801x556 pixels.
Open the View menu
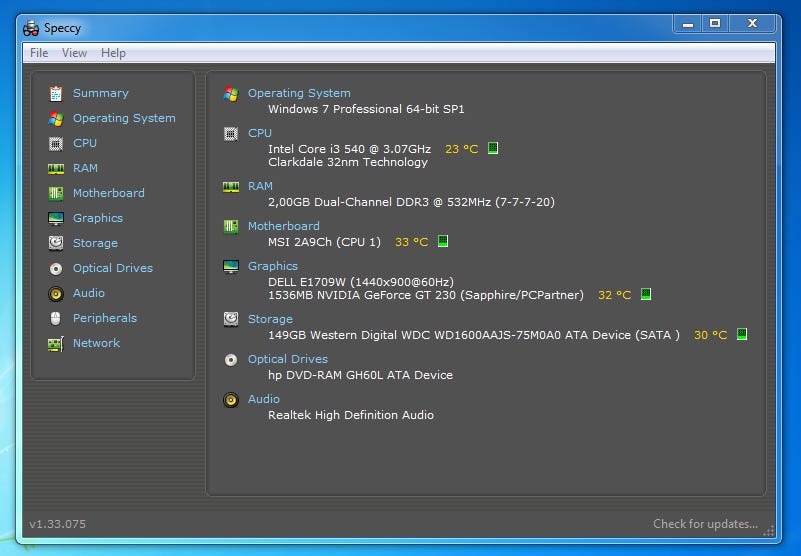click(74, 53)
